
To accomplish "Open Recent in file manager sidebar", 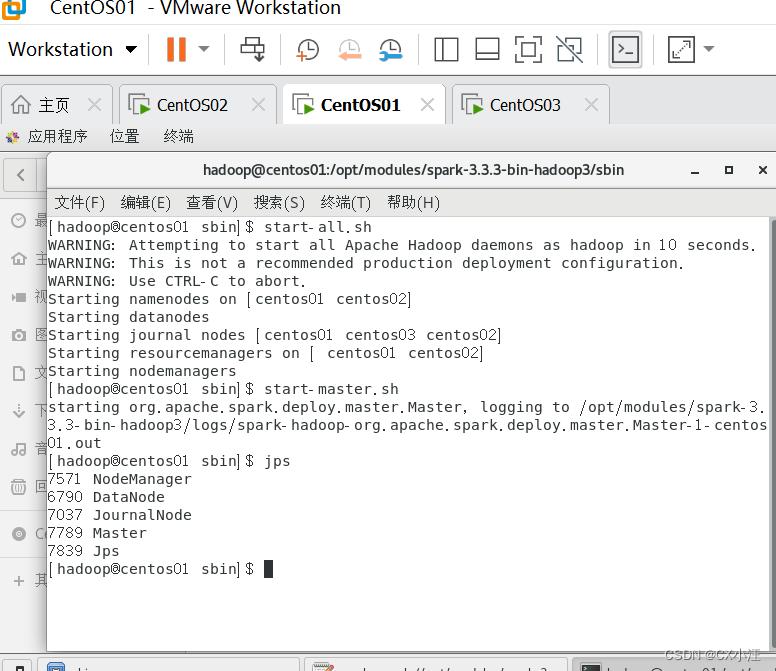I will (x=19, y=220).
